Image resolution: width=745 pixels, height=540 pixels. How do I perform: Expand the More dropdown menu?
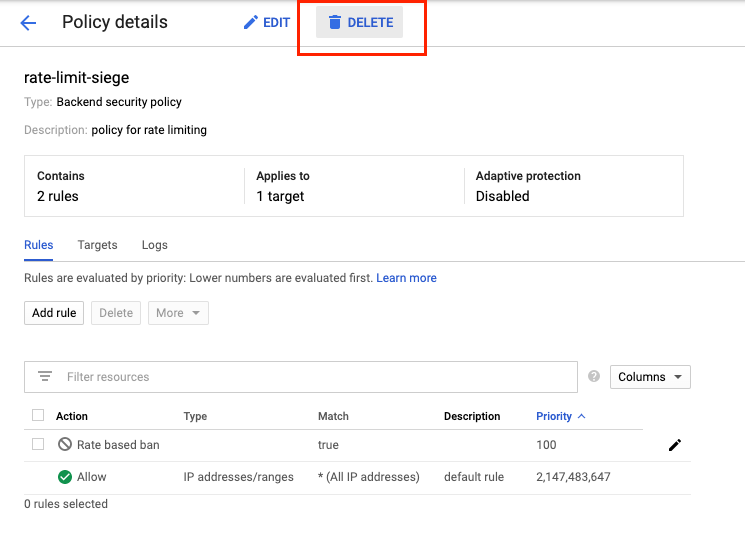(x=178, y=313)
